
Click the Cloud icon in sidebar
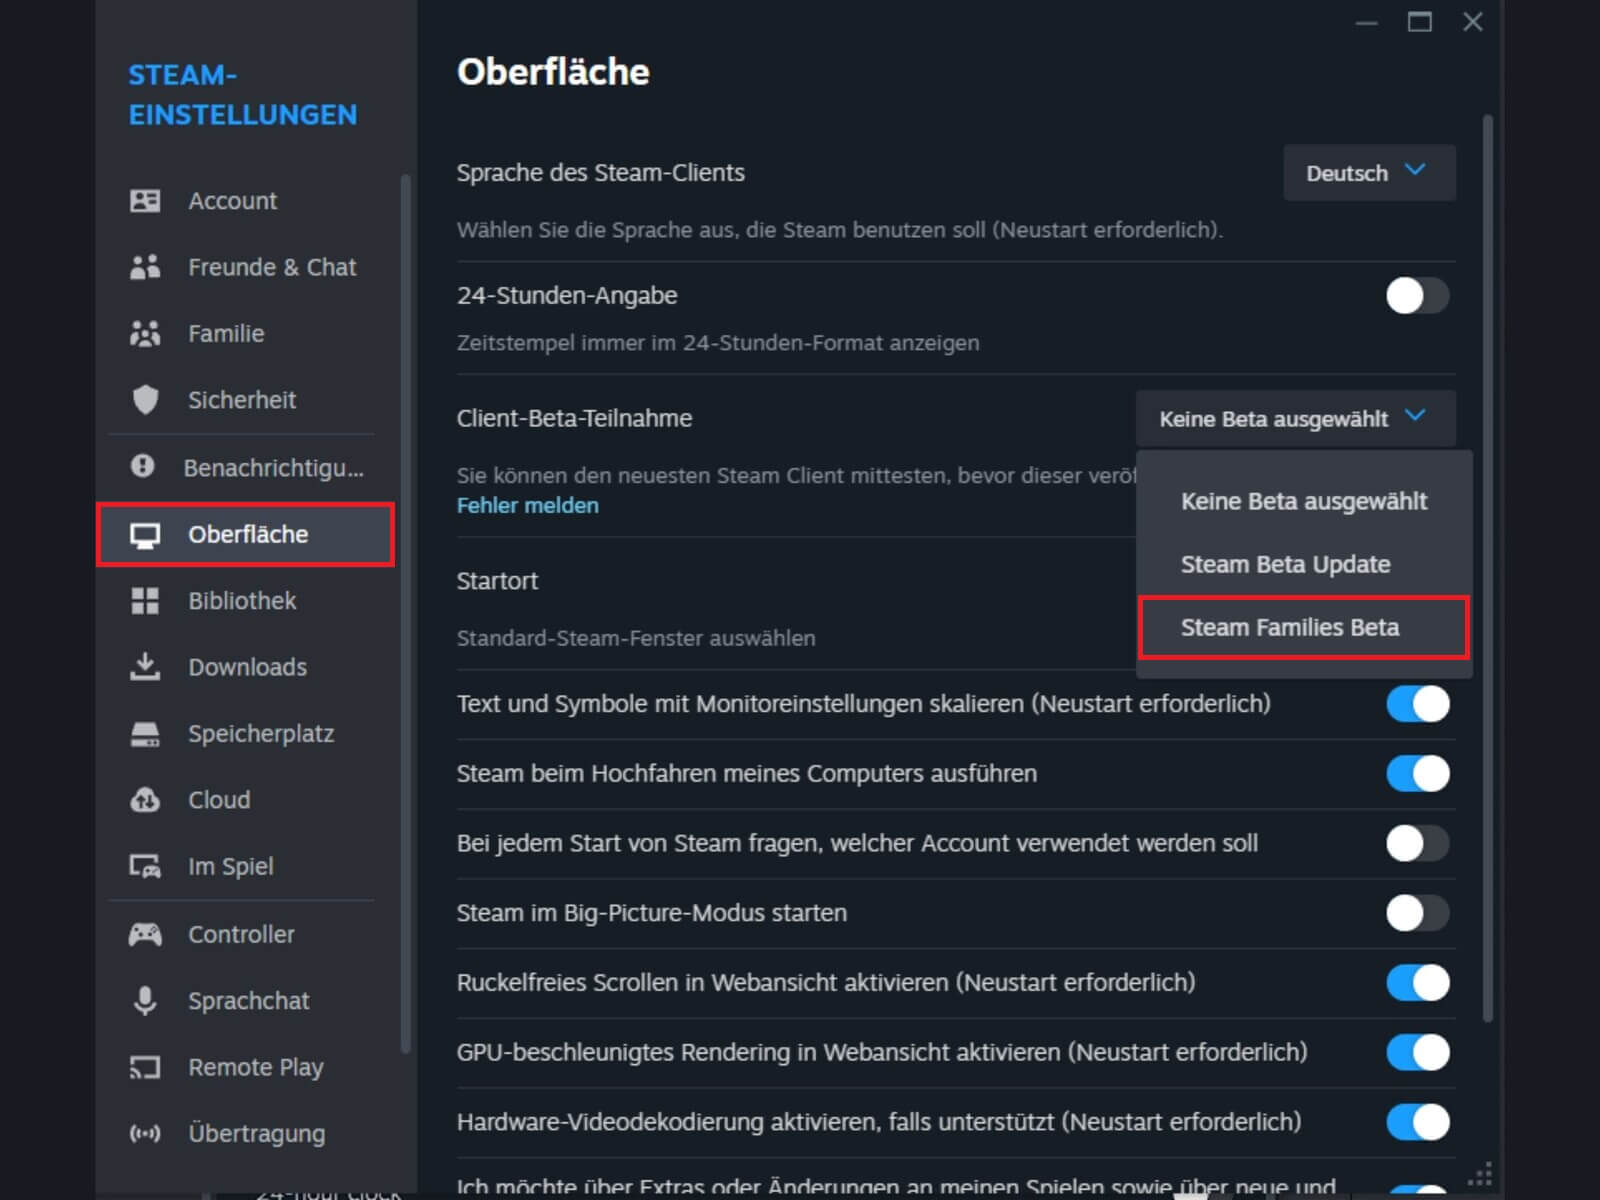(x=145, y=800)
